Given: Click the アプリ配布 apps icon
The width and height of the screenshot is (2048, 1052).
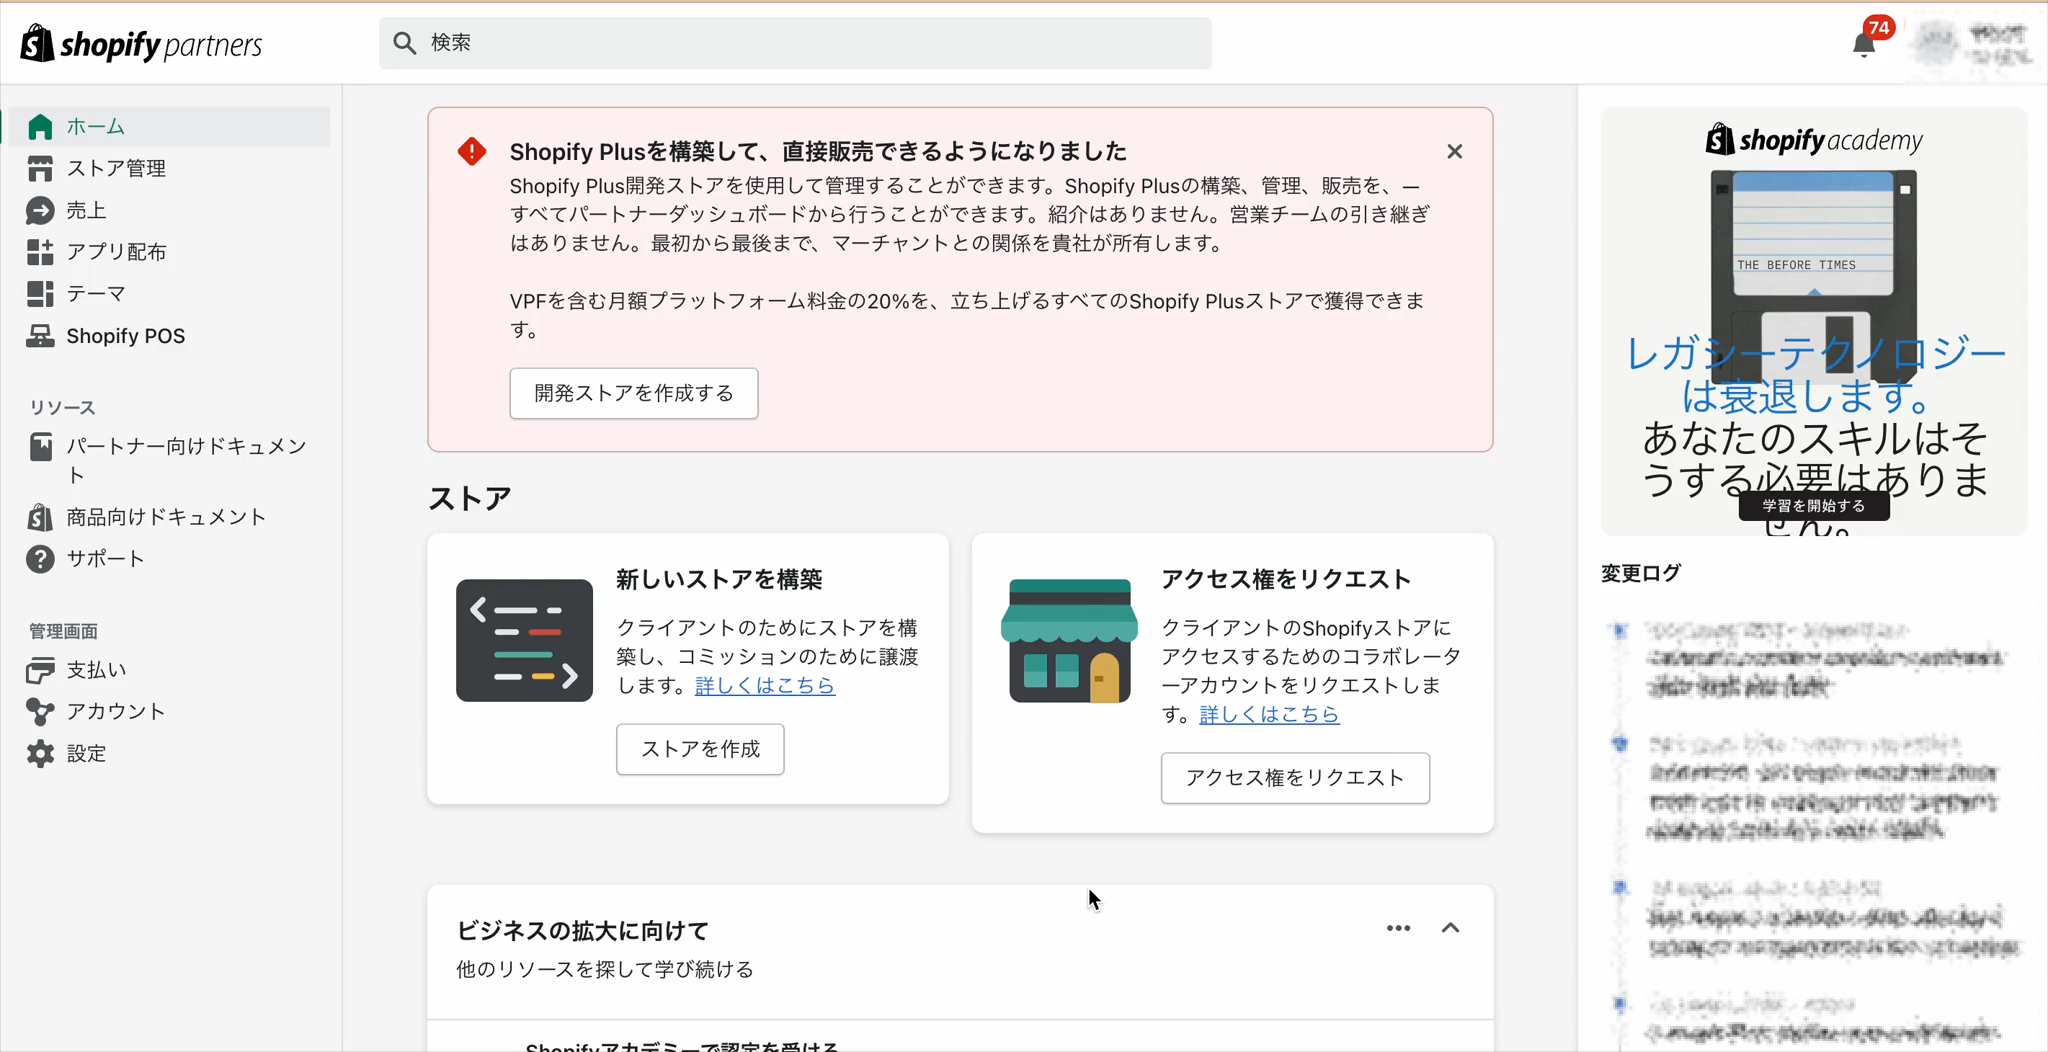Looking at the screenshot, I should click(x=40, y=252).
